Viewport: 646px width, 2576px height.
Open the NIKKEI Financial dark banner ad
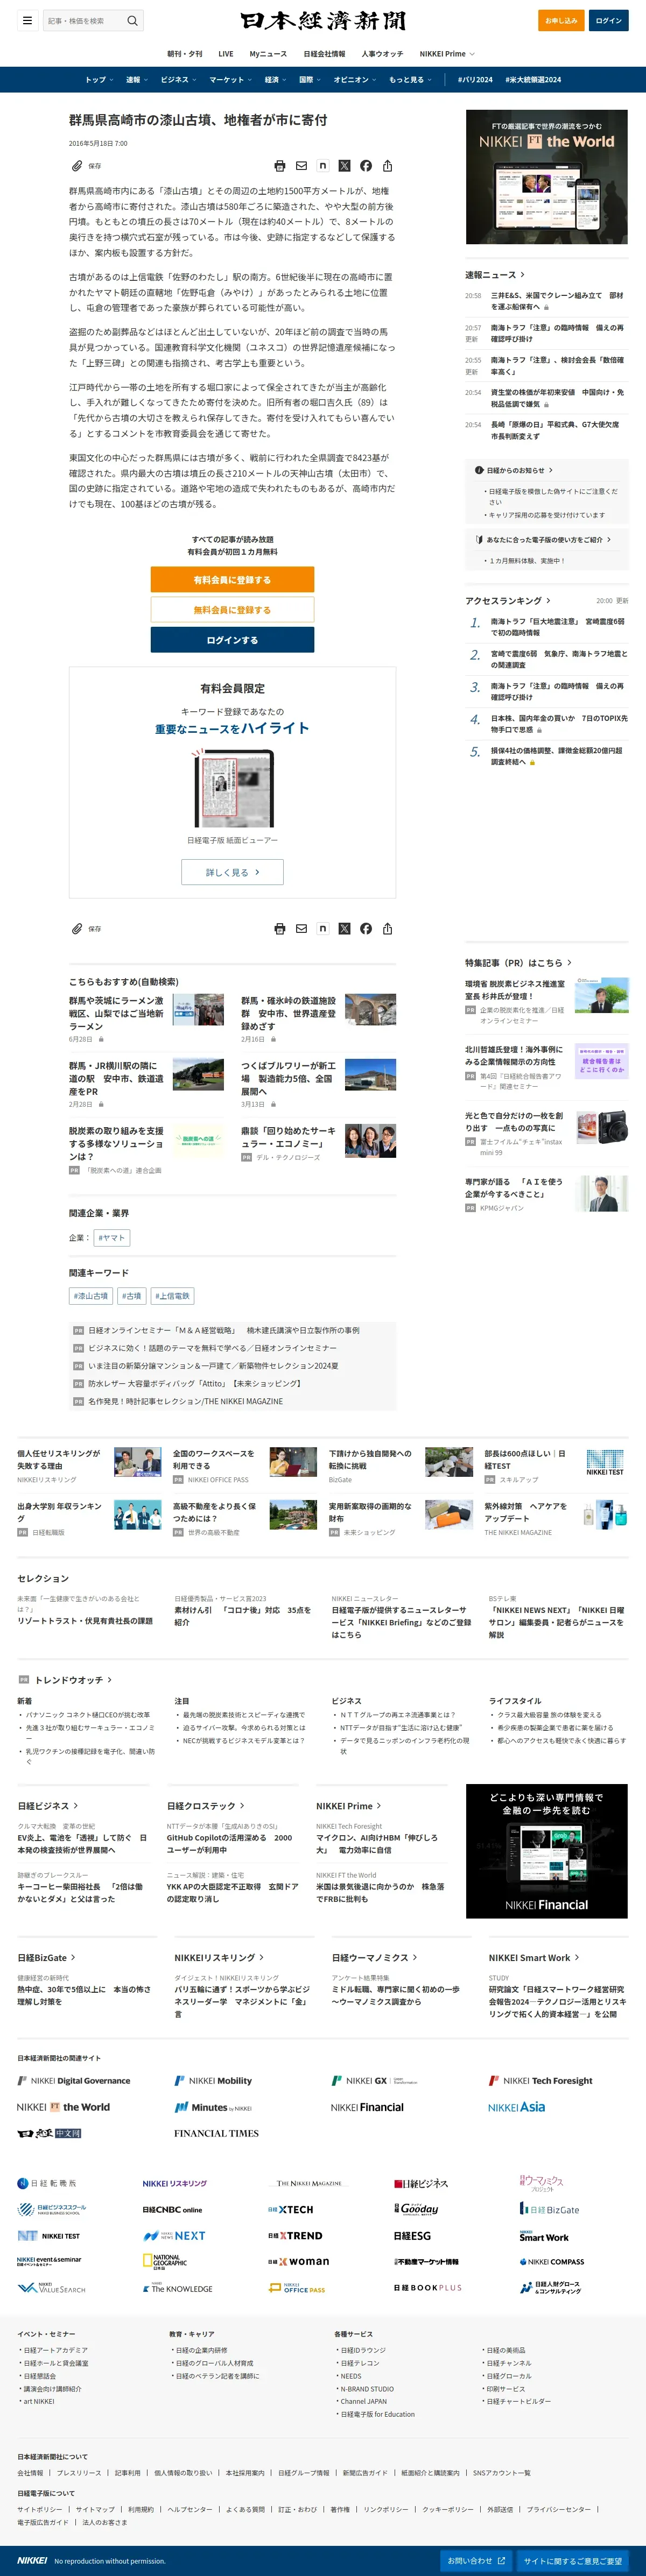tap(547, 1851)
